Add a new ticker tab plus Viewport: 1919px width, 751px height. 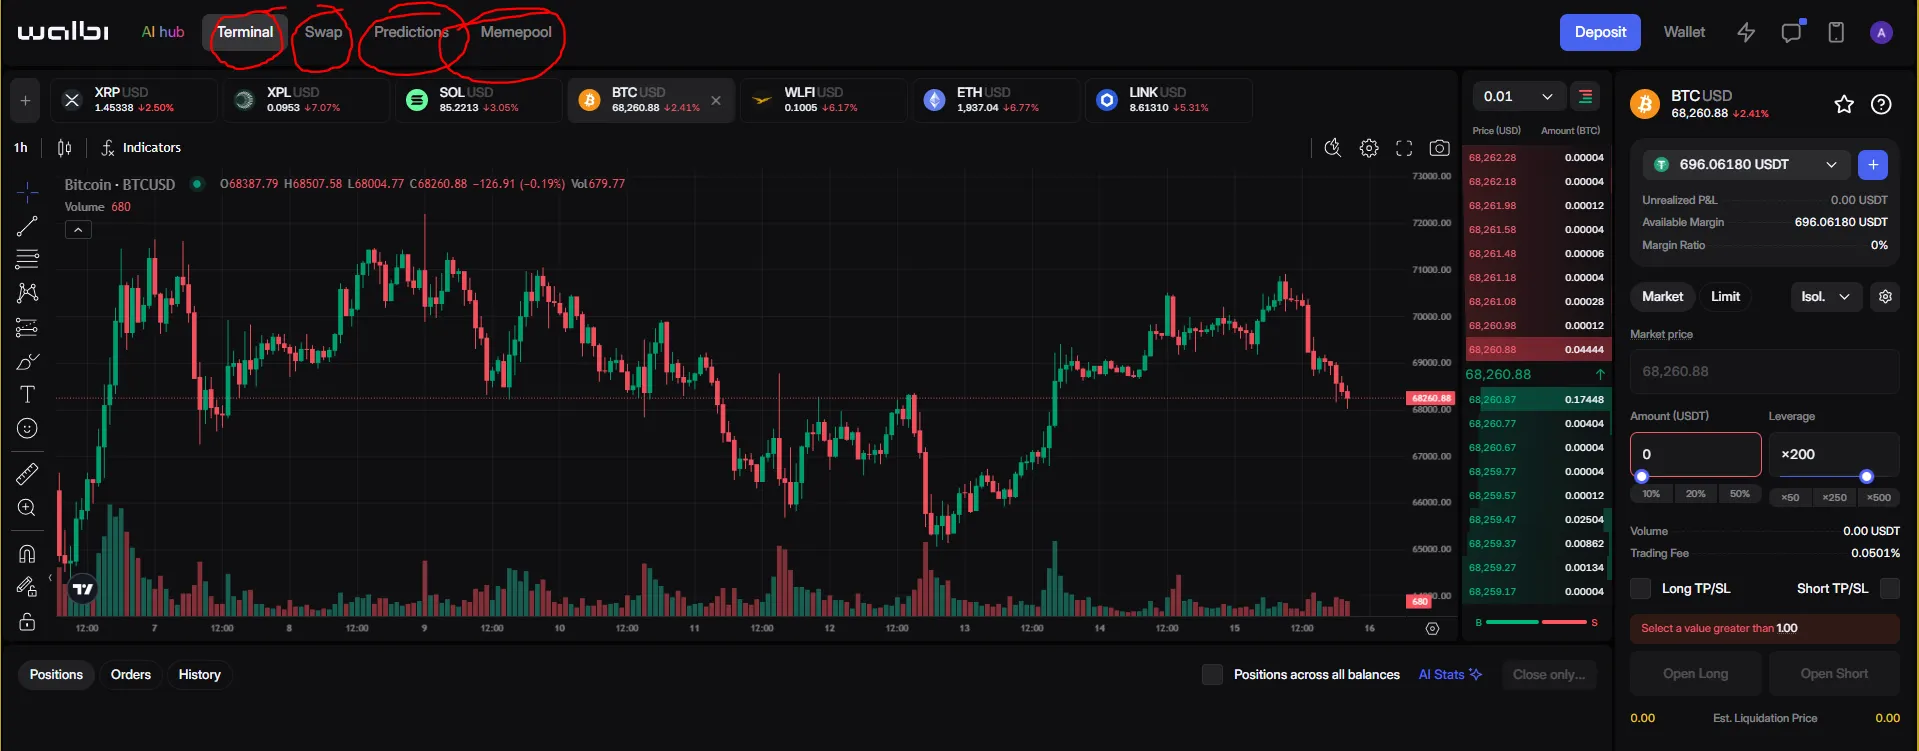point(25,100)
